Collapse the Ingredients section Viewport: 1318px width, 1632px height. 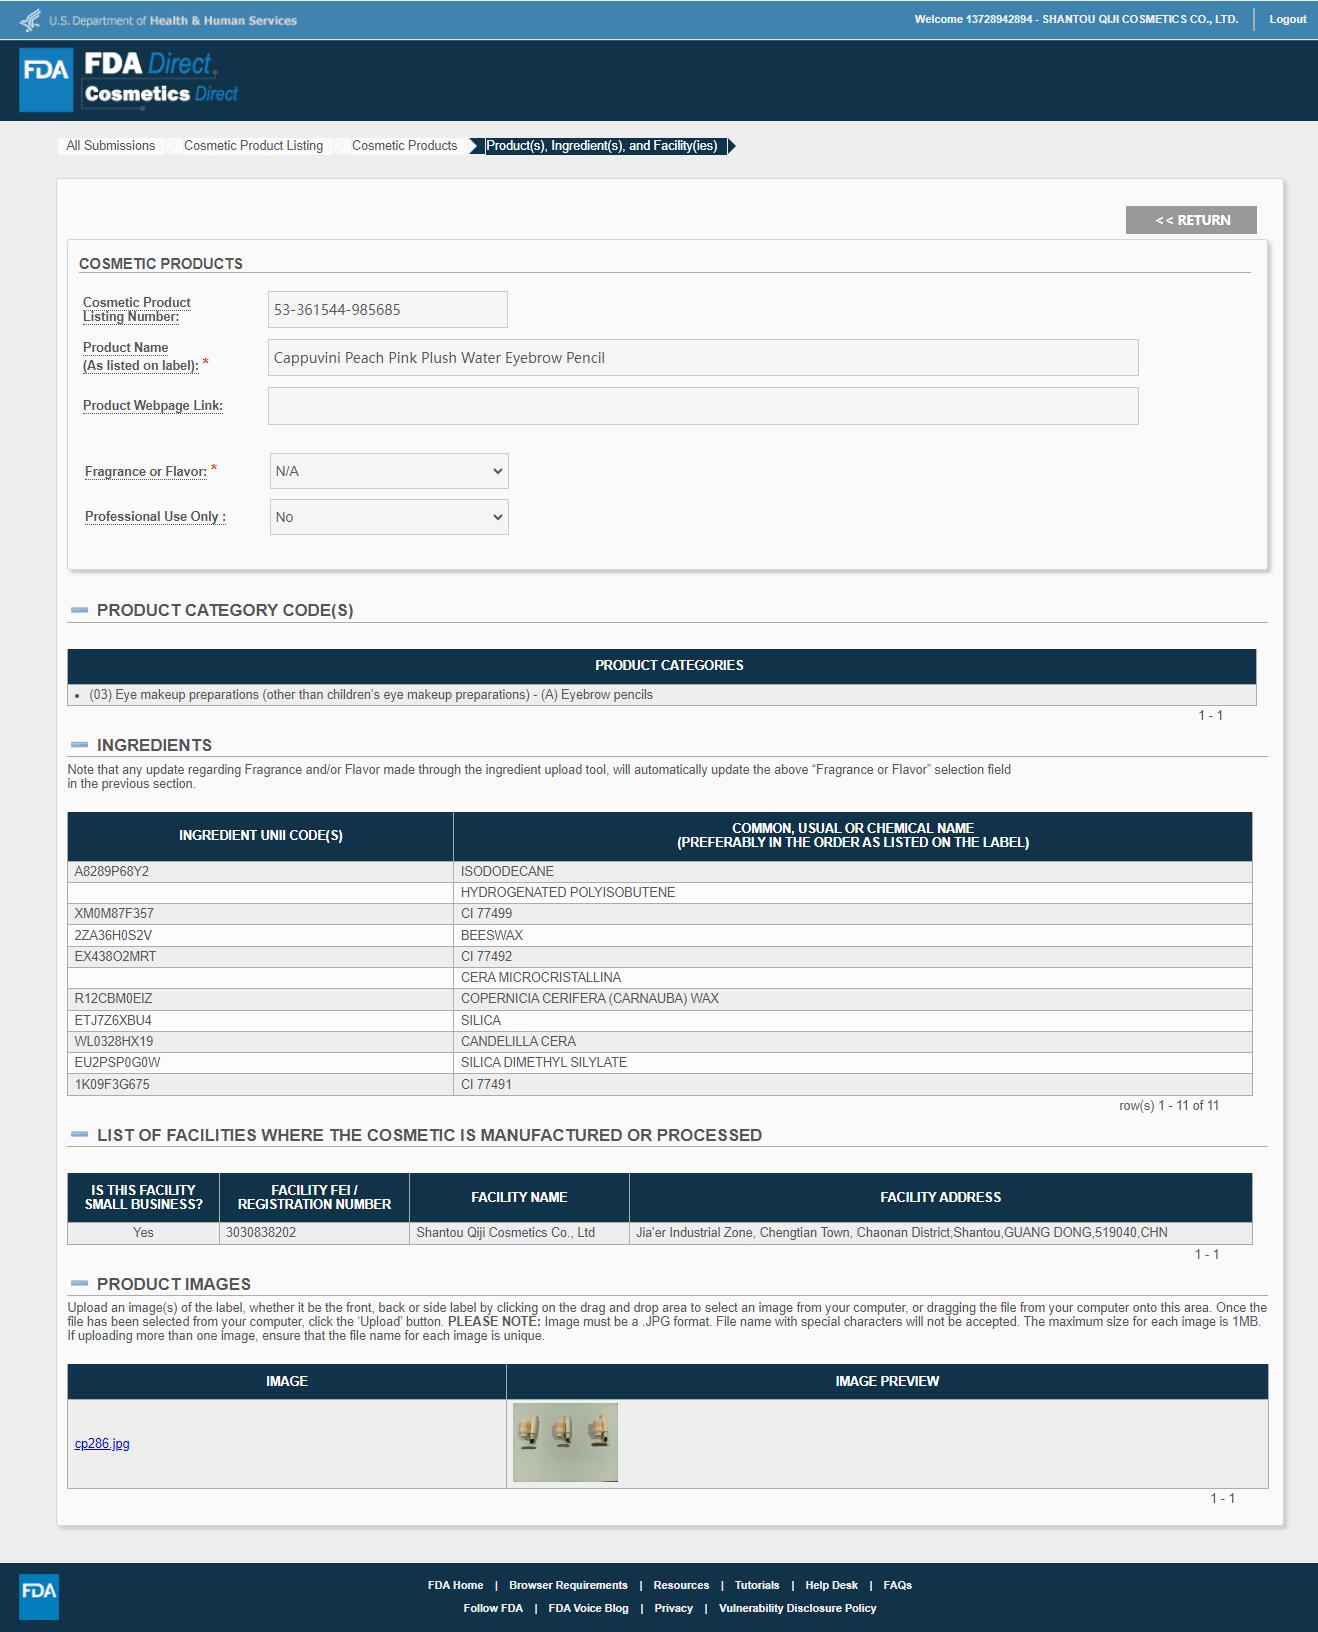pyautogui.click(x=80, y=745)
